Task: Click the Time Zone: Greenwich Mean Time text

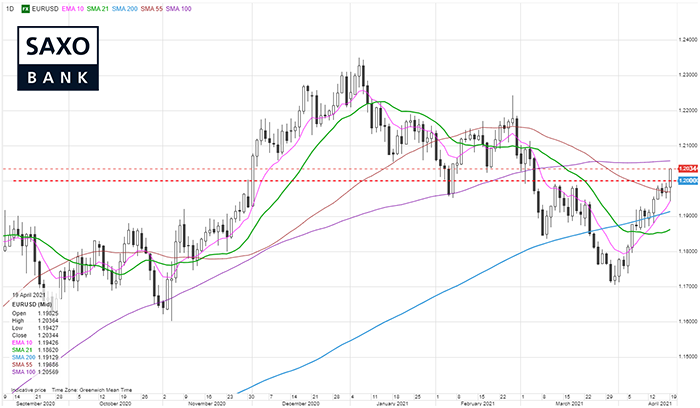Action: 92,390
